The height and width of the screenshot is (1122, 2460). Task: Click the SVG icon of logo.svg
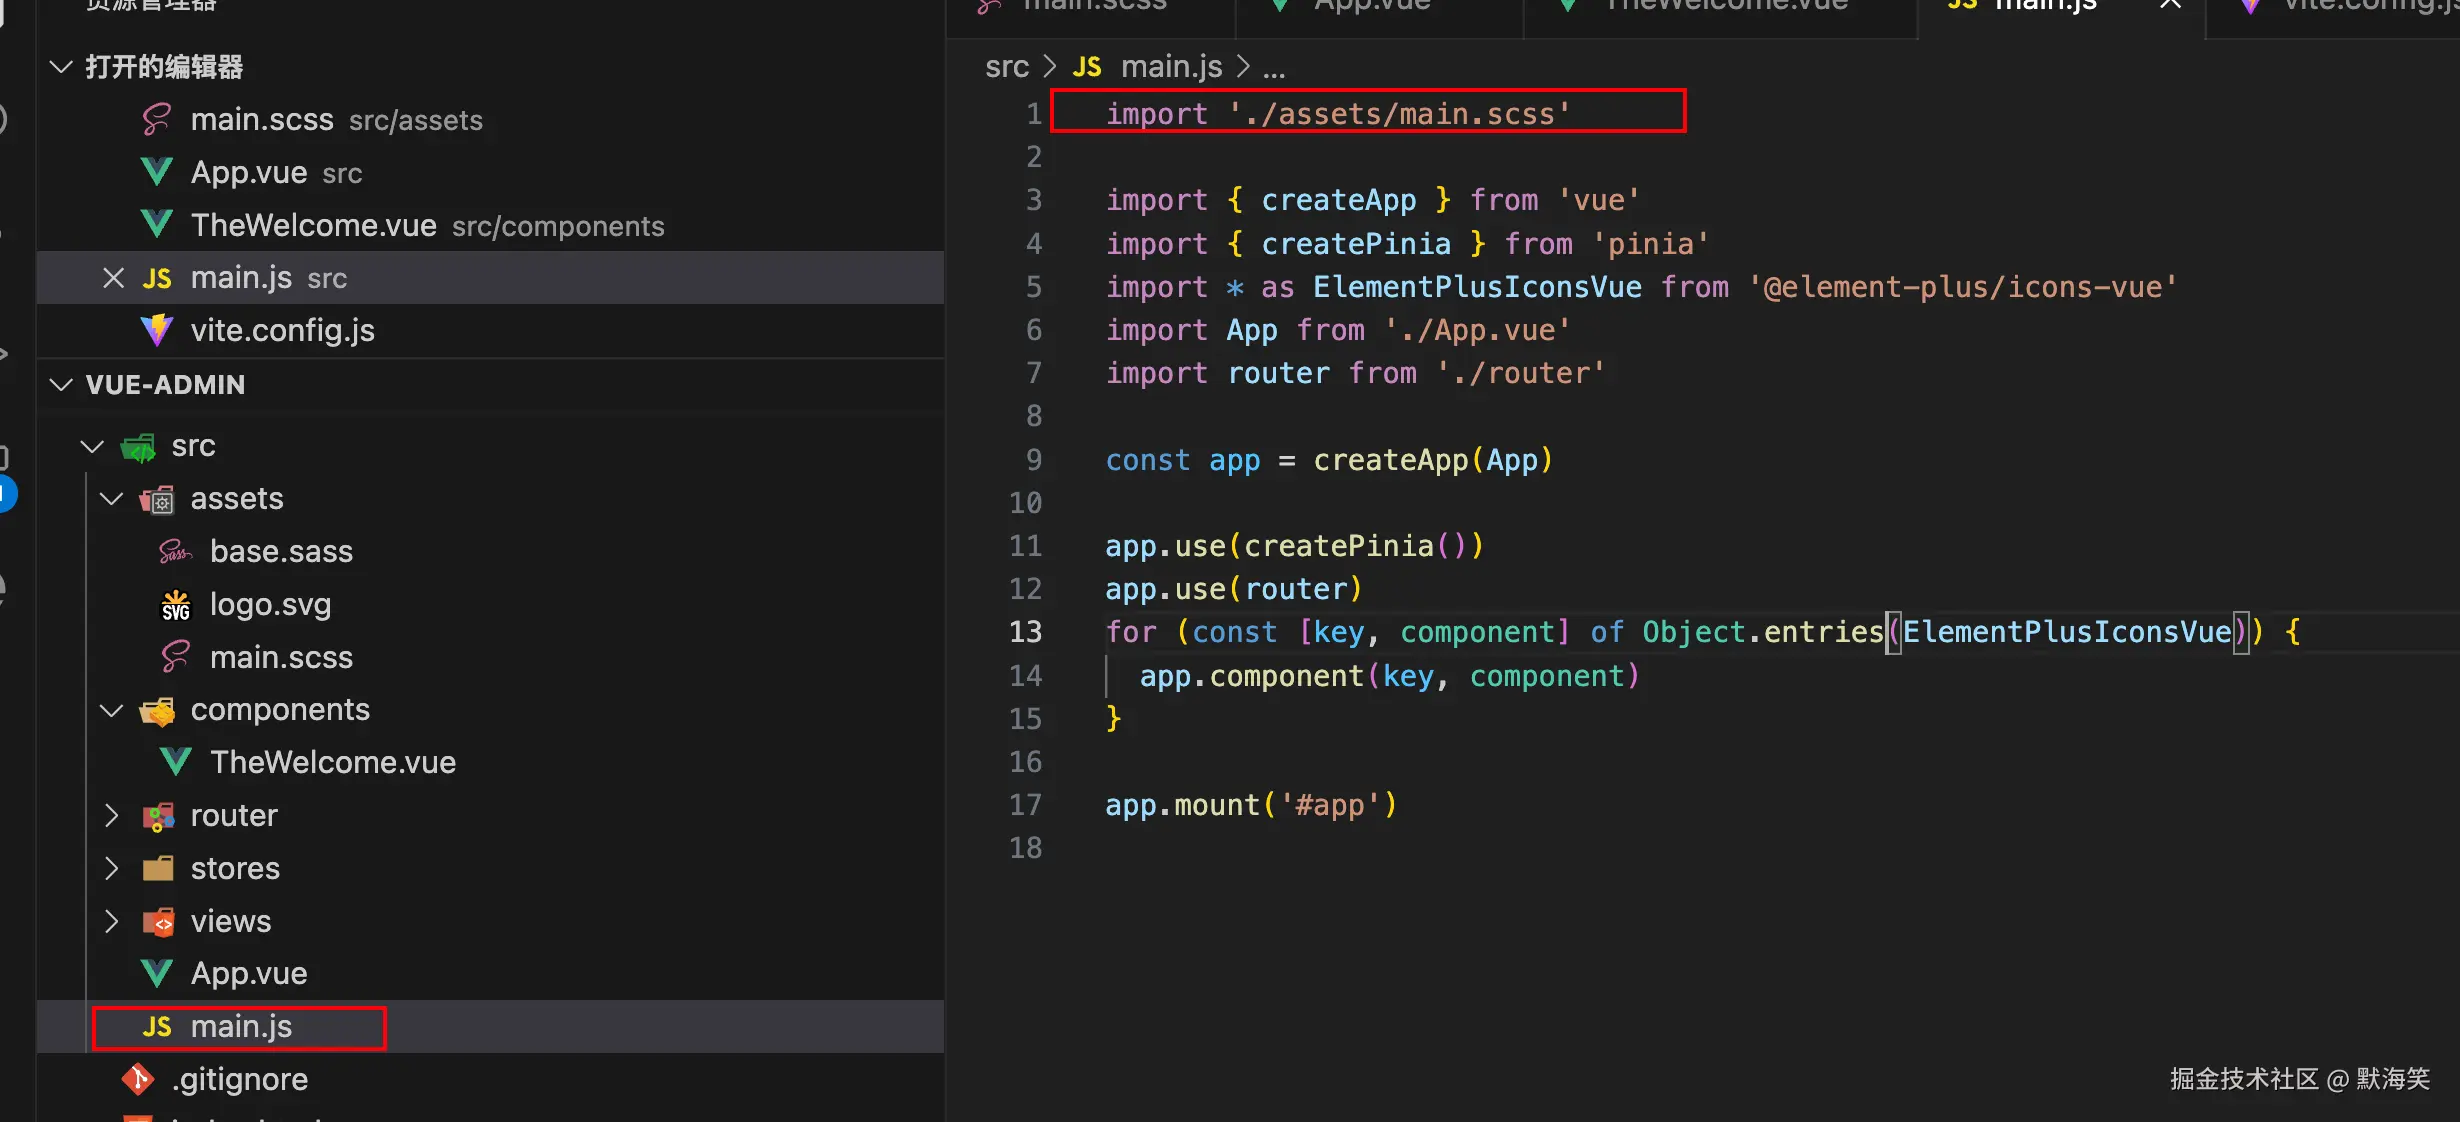(175, 605)
